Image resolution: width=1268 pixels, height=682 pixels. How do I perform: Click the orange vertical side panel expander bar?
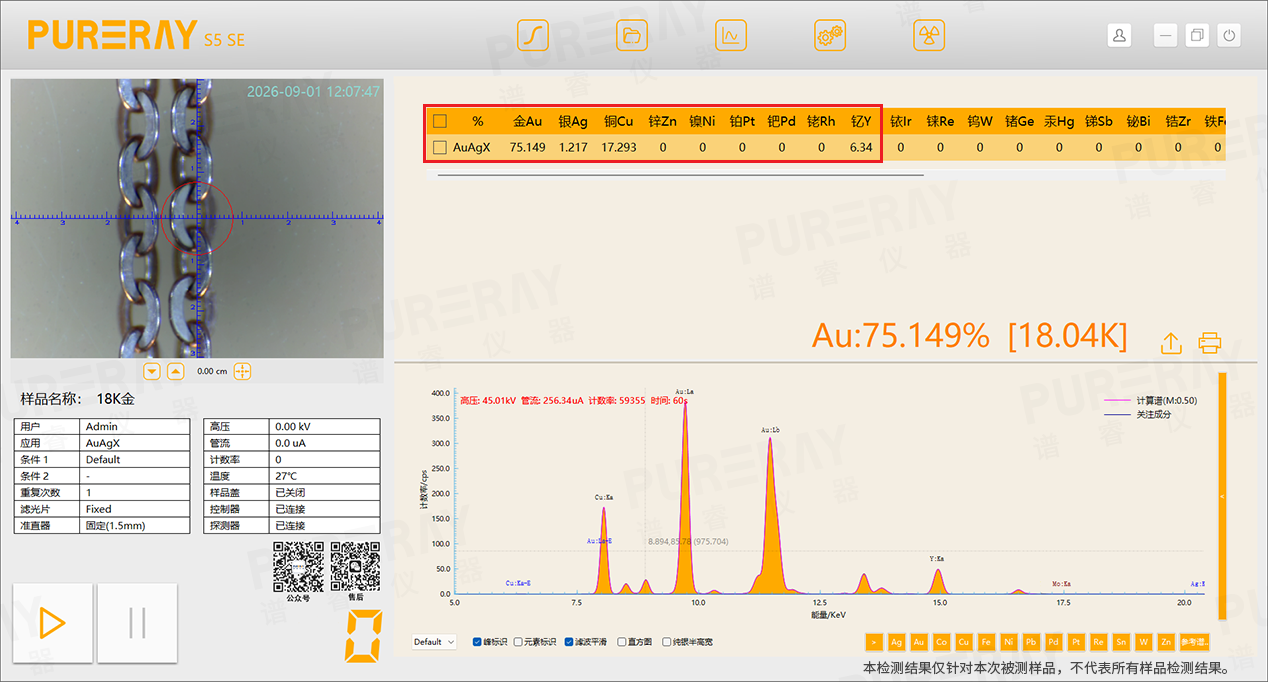pos(1221,497)
